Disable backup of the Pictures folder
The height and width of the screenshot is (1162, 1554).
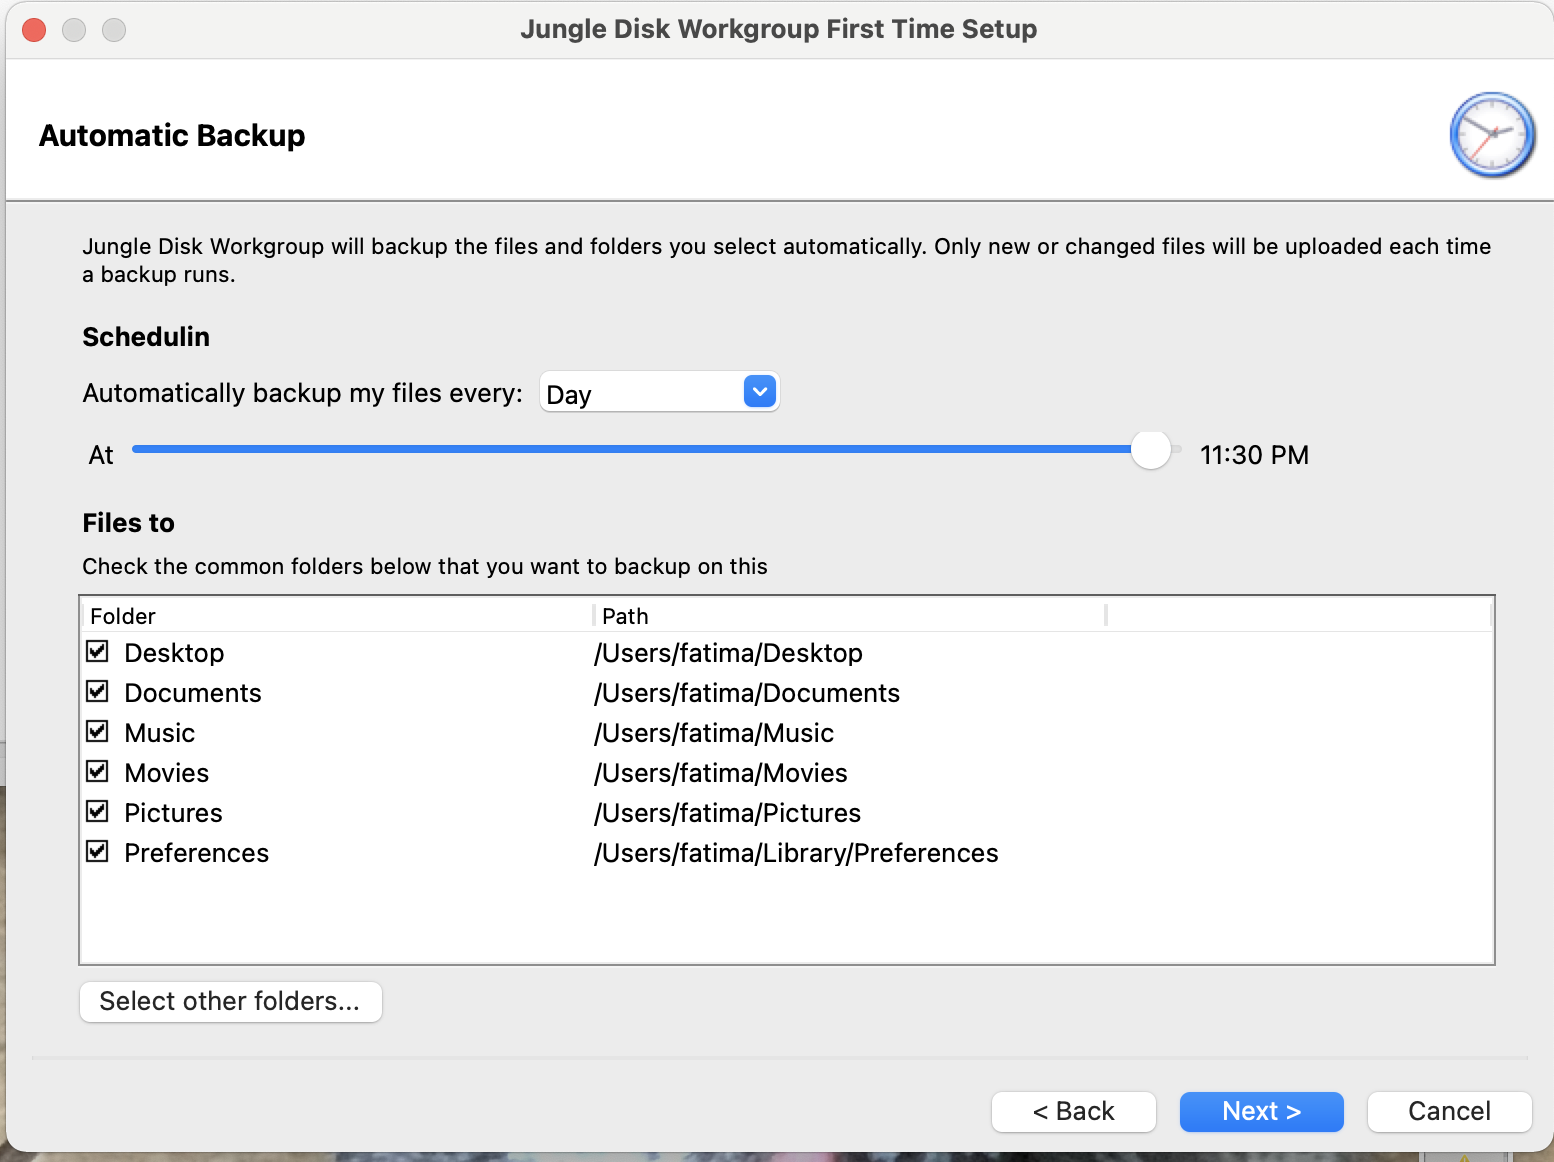tap(97, 812)
